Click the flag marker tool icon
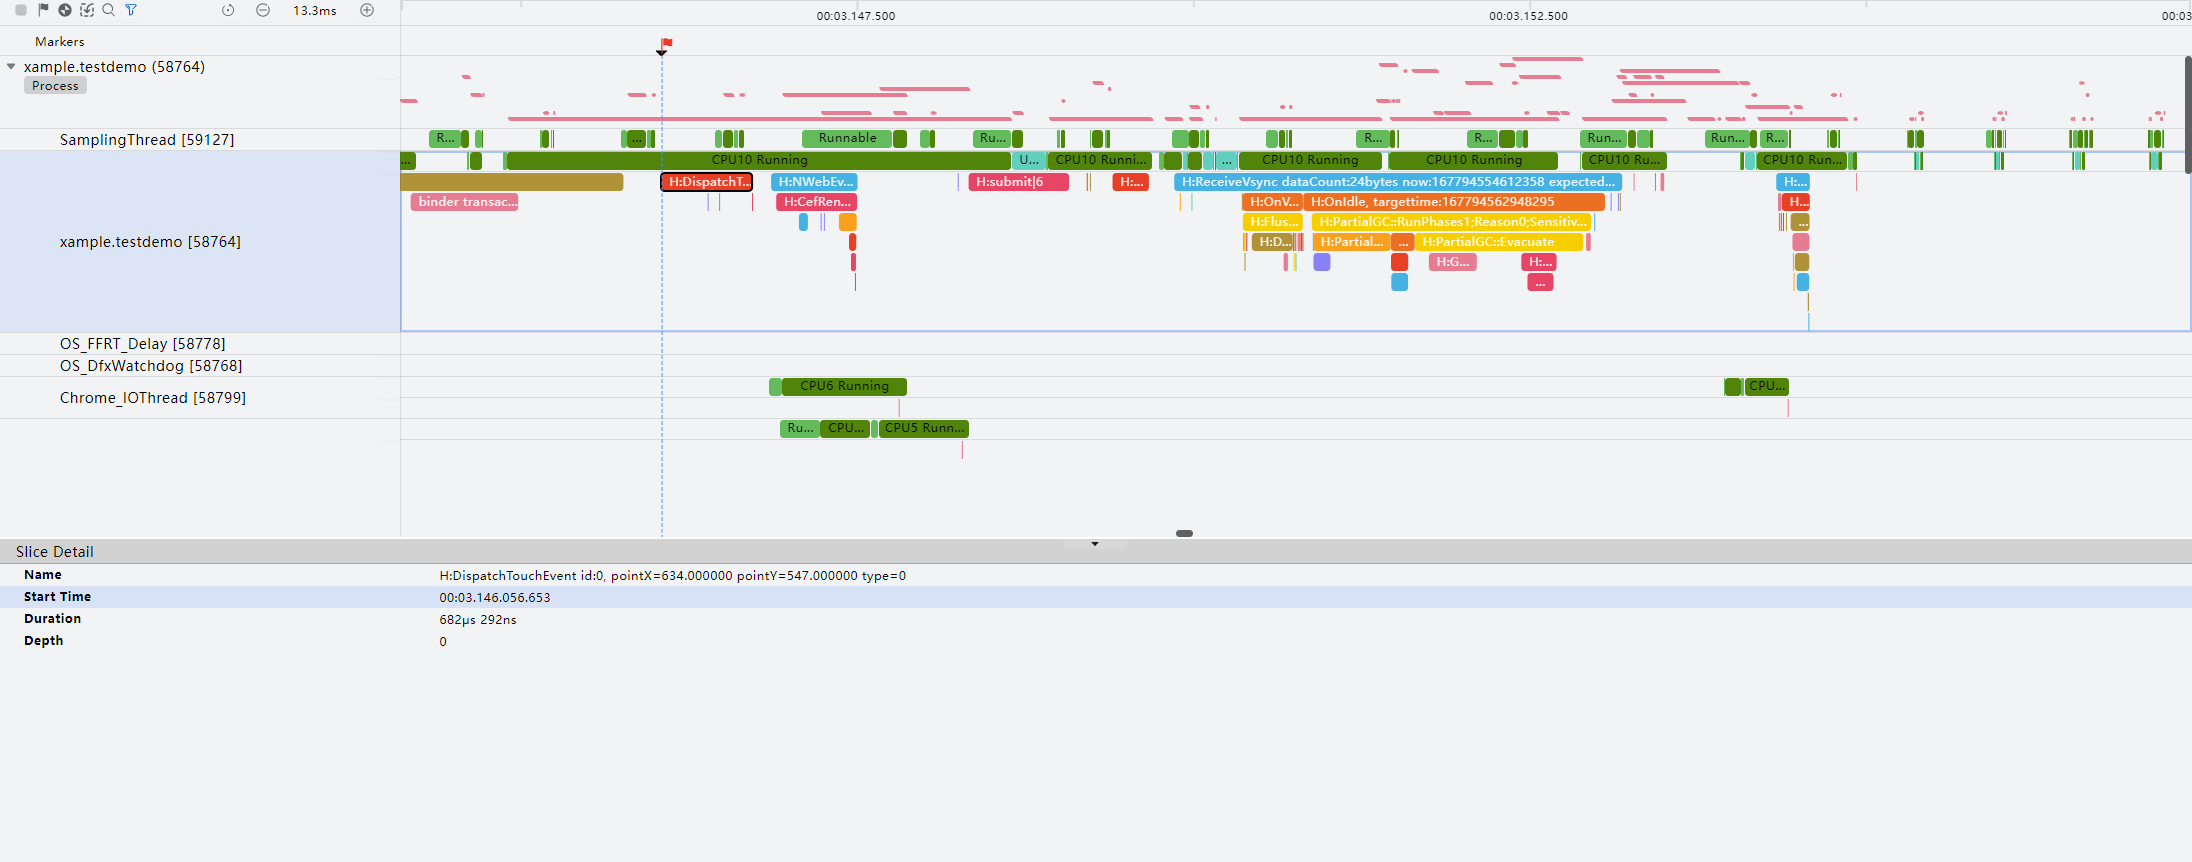The height and width of the screenshot is (862, 2192). [43, 10]
